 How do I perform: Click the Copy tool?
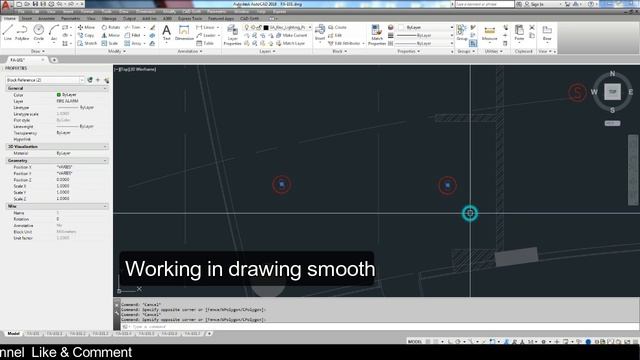(87, 36)
